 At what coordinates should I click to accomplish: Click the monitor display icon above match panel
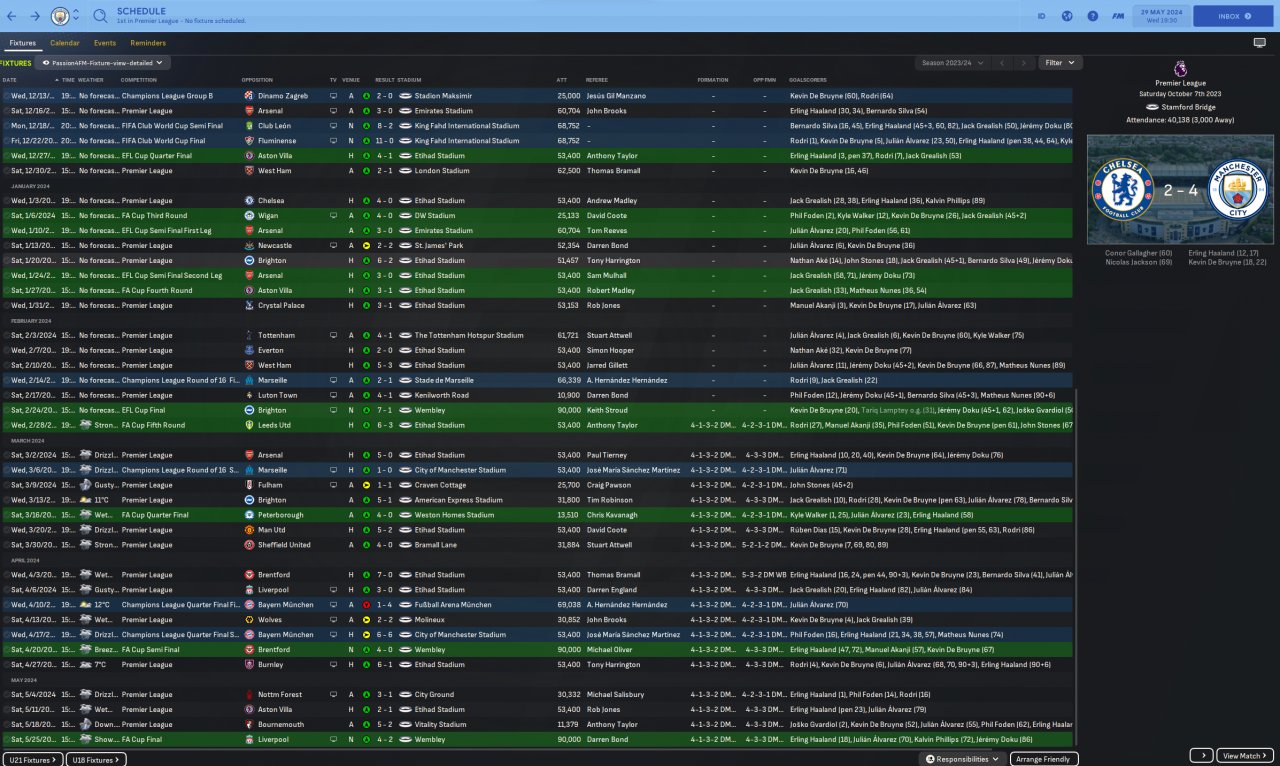(1259, 43)
